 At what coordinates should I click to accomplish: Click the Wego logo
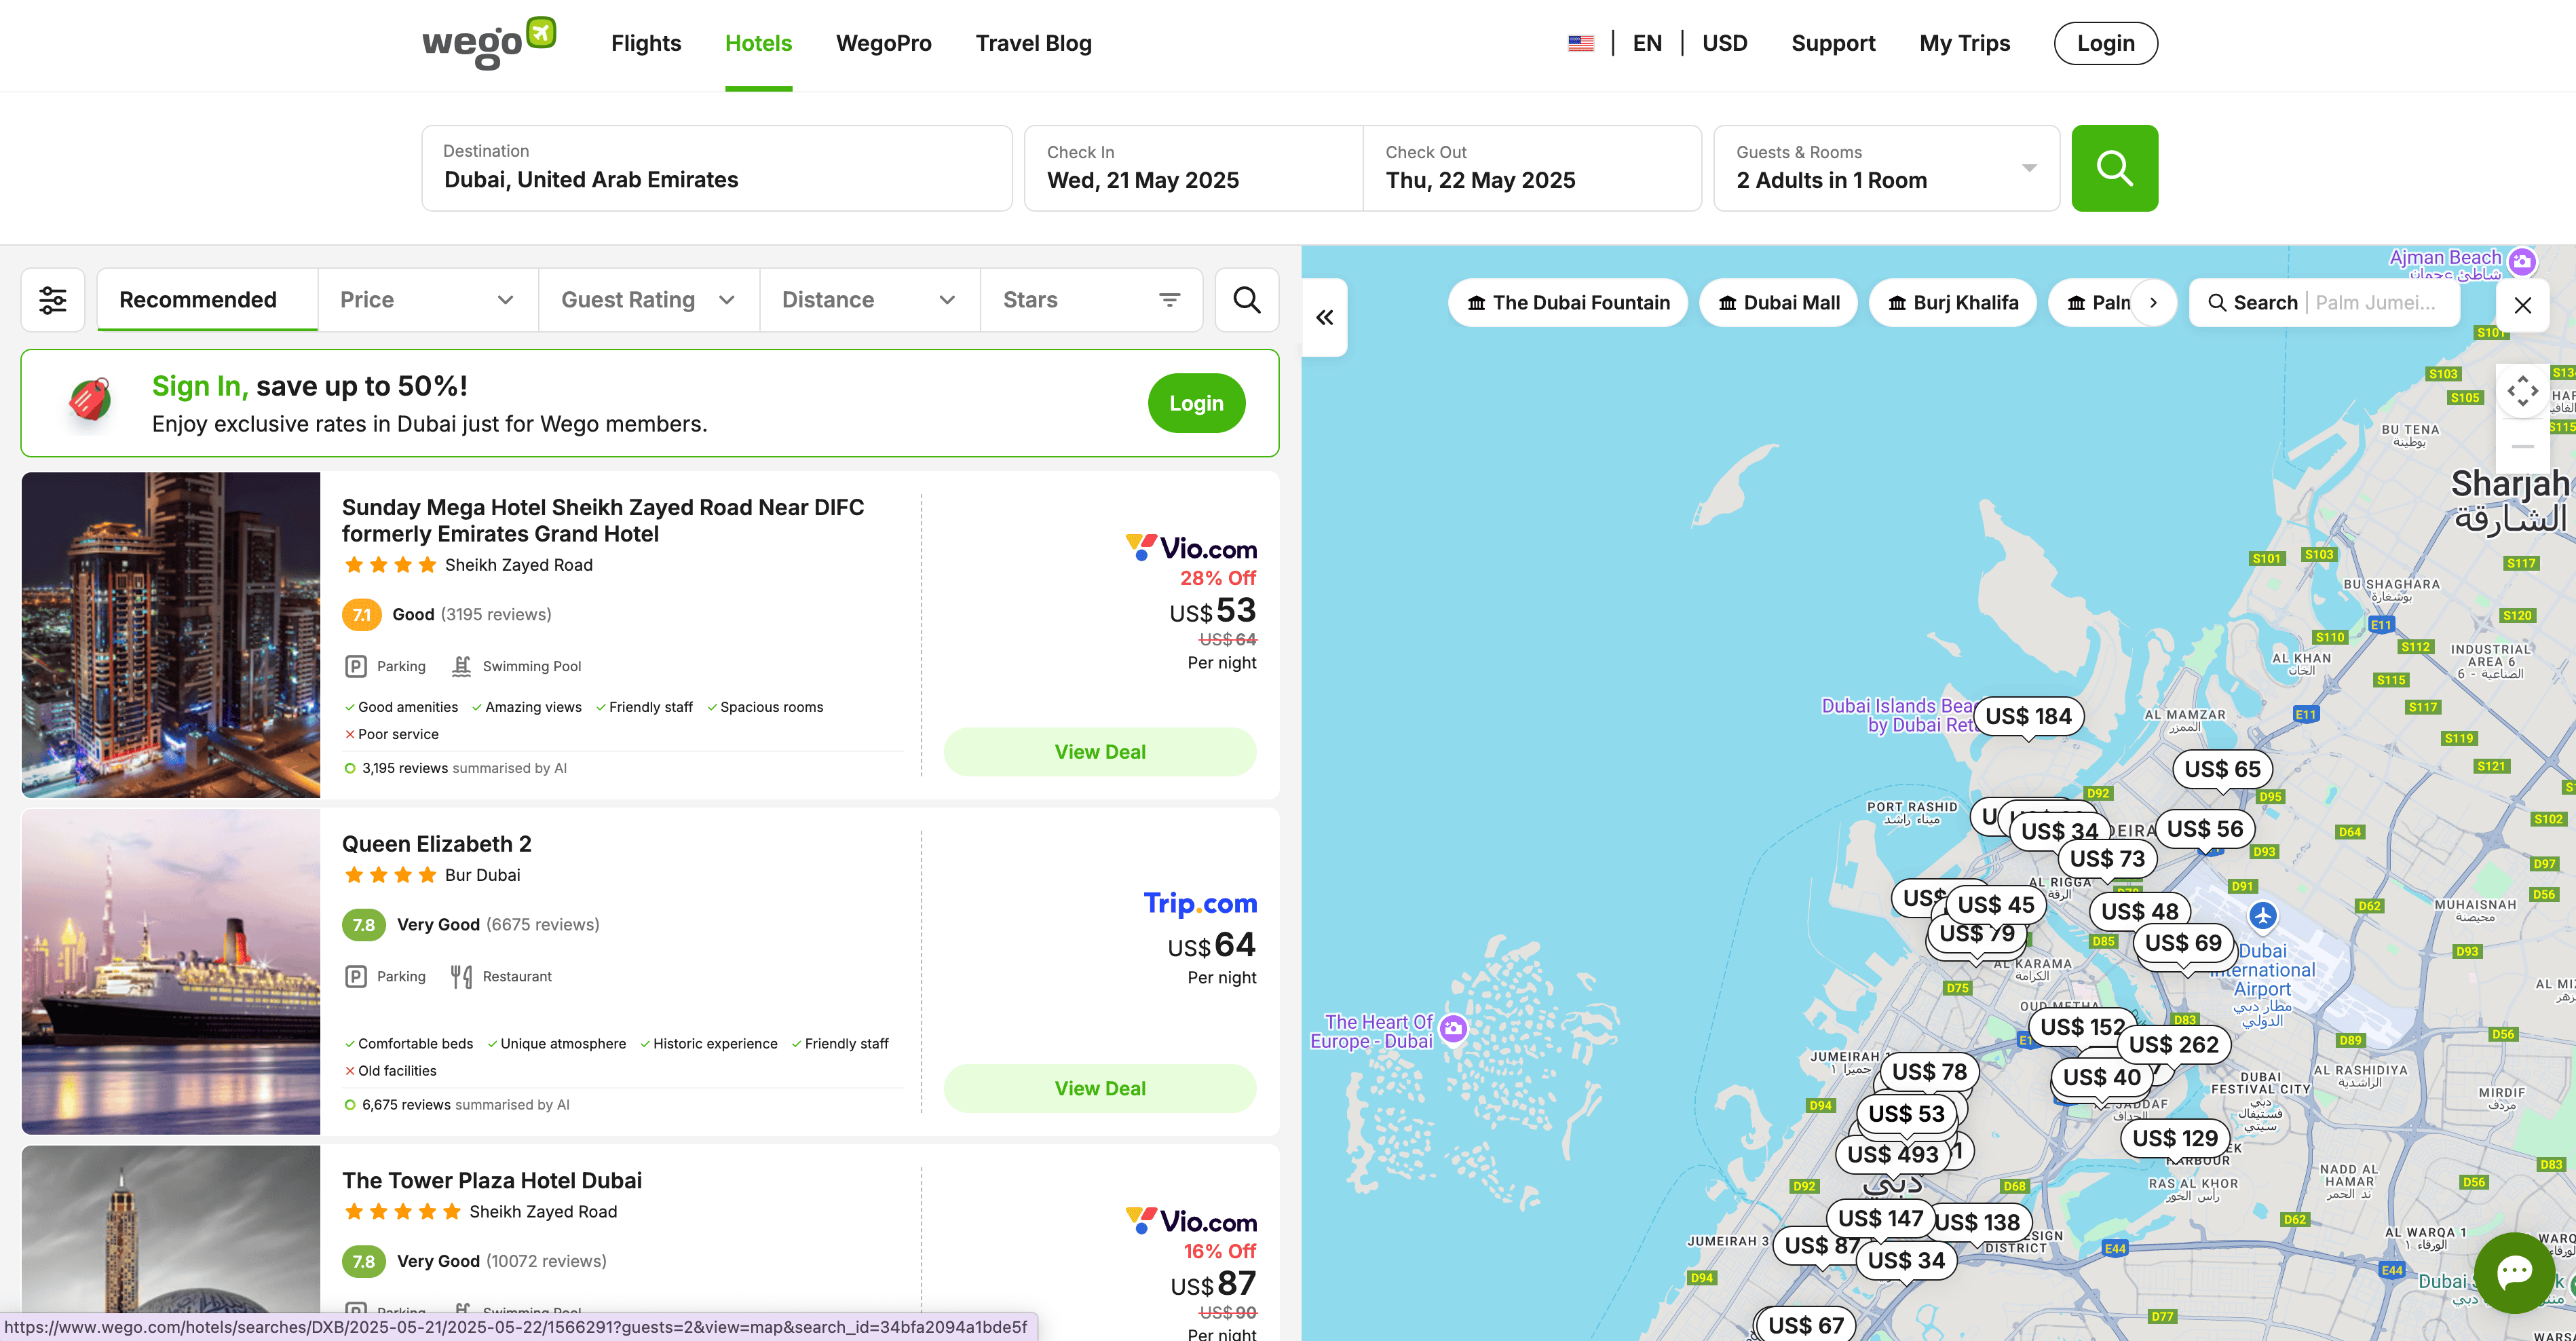pyautogui.click(x=488, y=44)
